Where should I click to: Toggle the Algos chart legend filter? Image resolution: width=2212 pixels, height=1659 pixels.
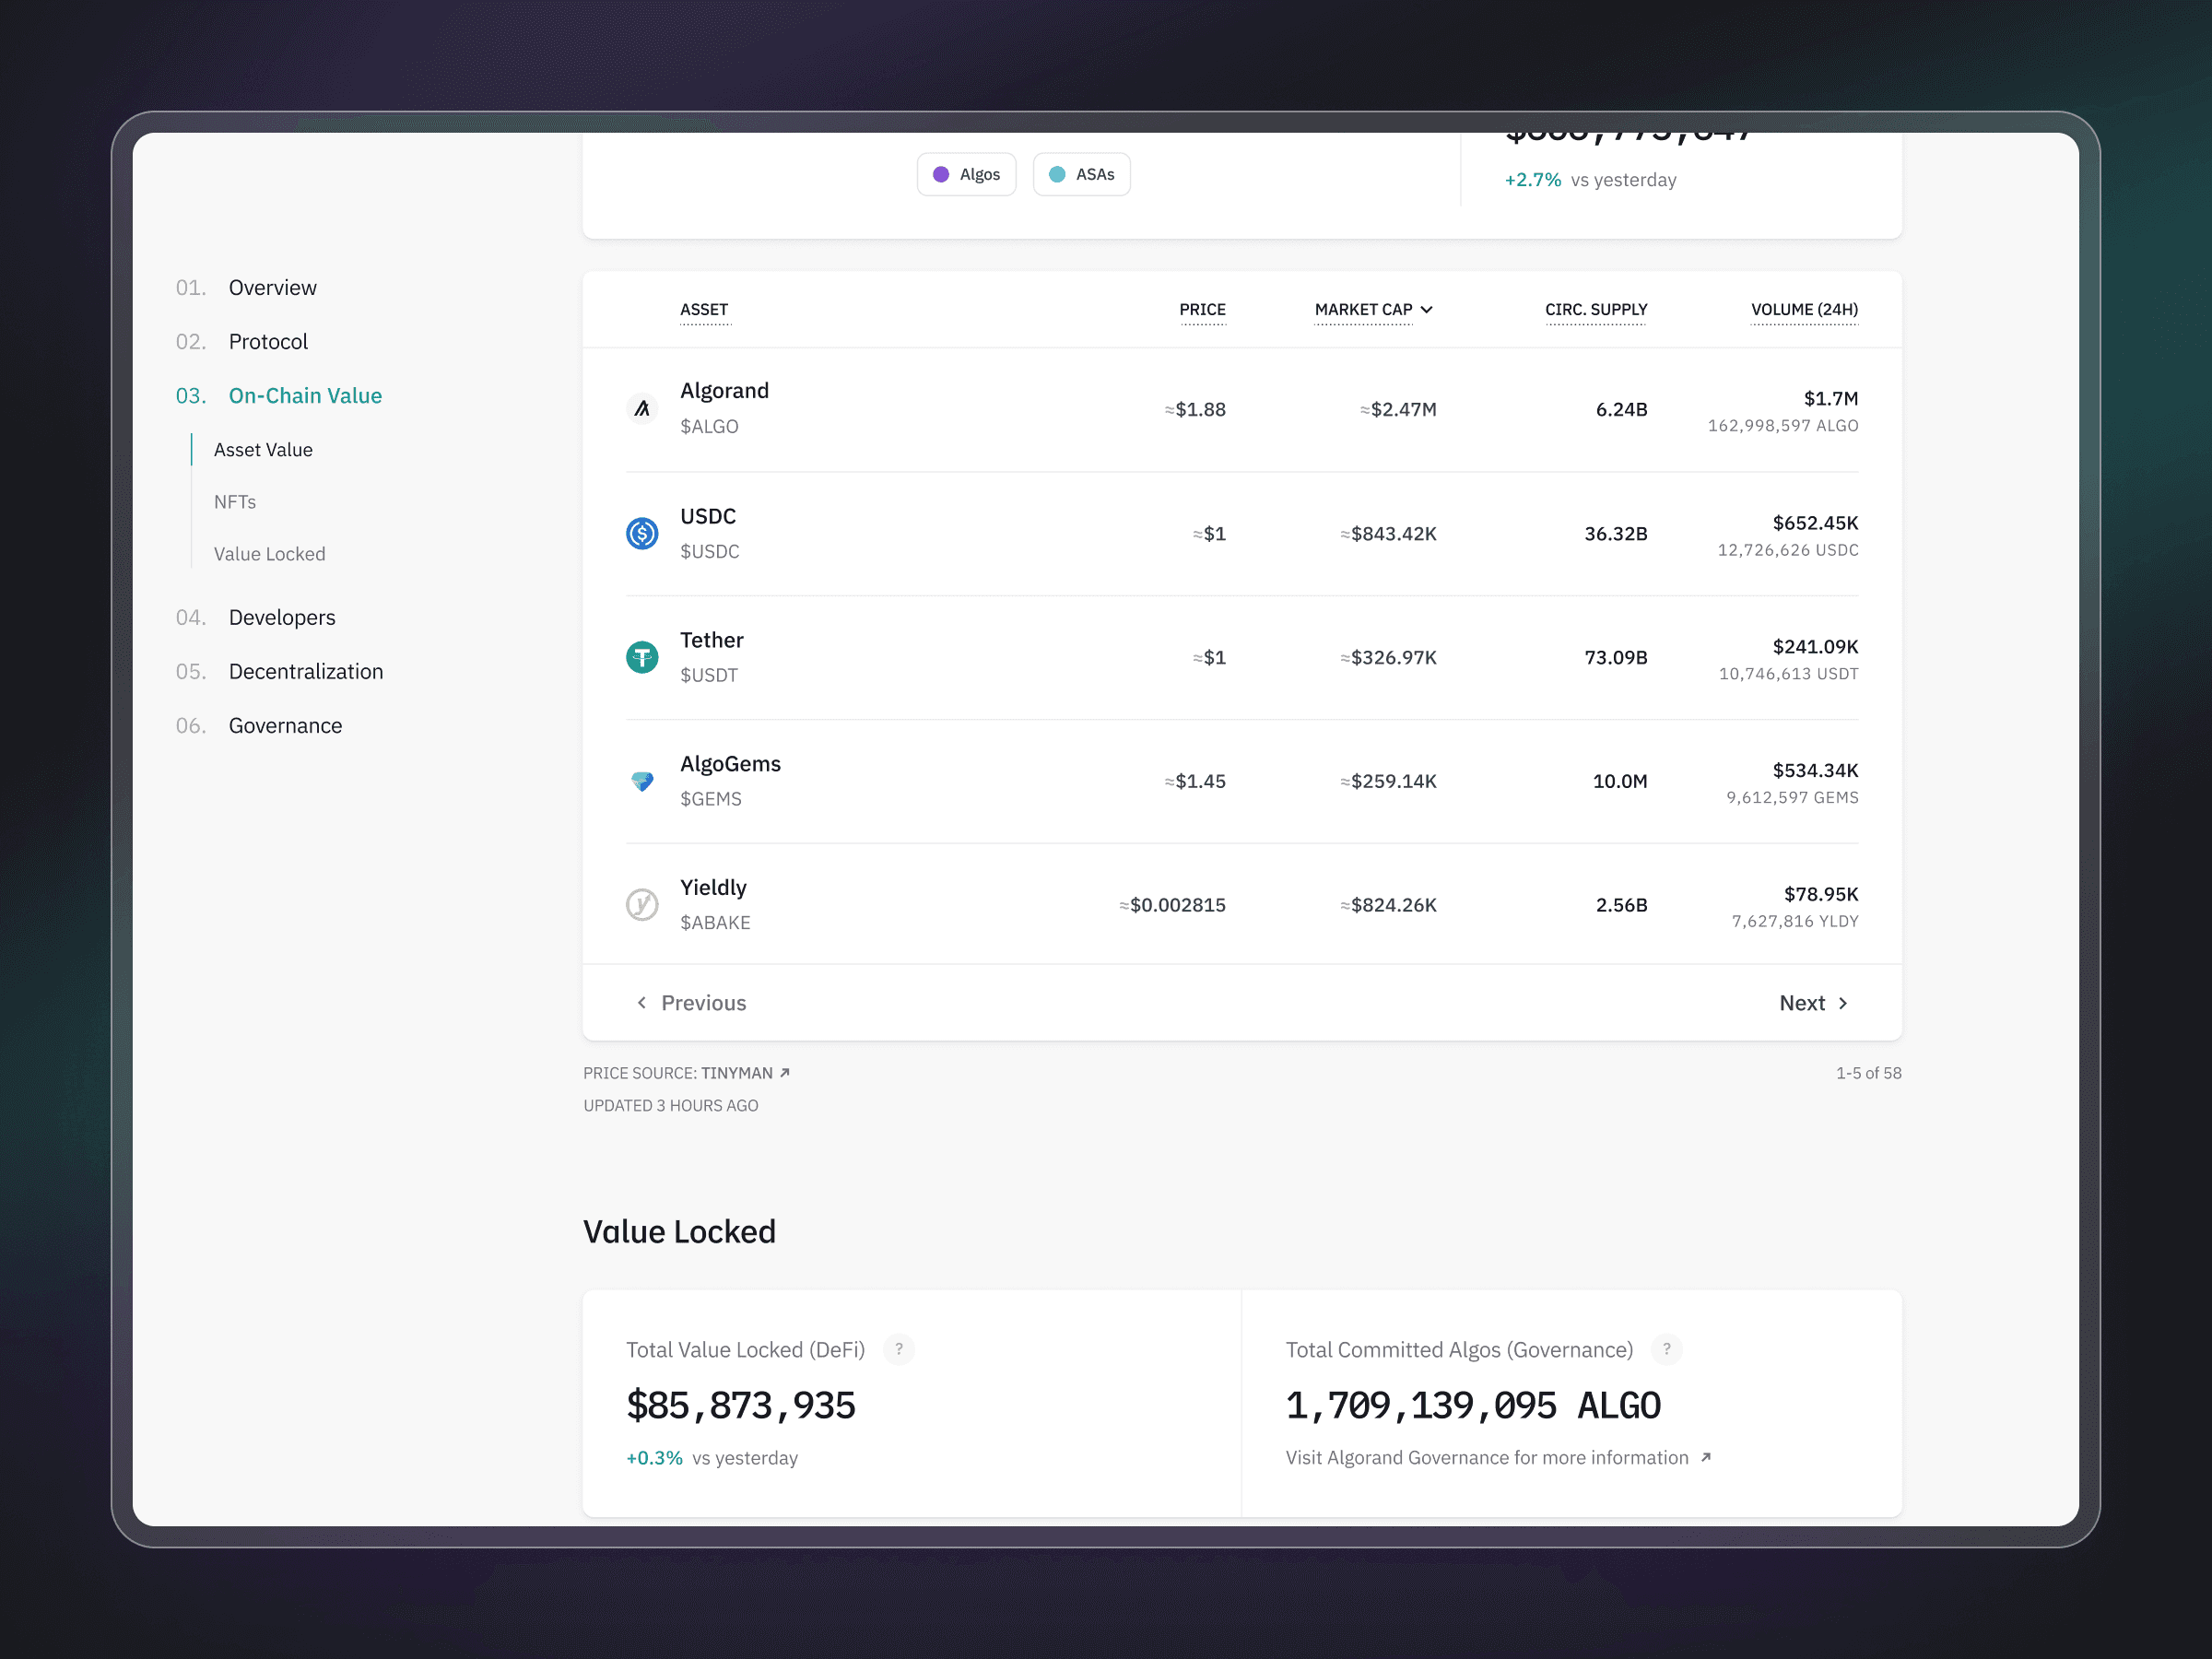[x=966, y=174]
